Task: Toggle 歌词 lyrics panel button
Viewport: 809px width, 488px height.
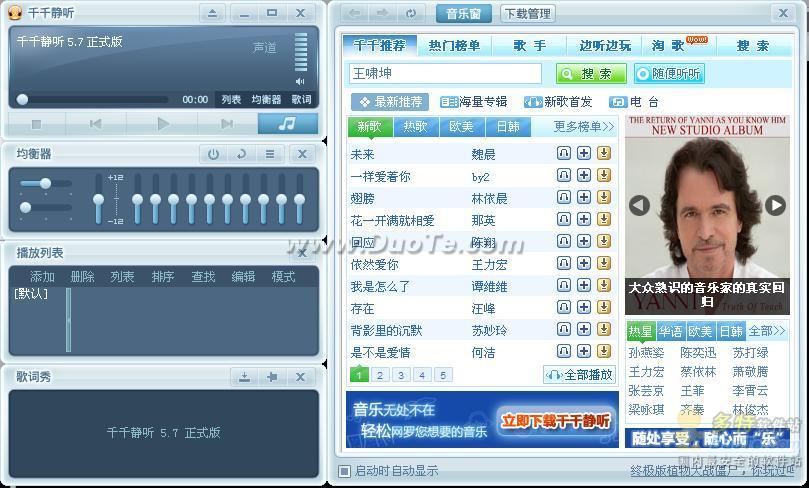Action: click(x=301, y=100)
